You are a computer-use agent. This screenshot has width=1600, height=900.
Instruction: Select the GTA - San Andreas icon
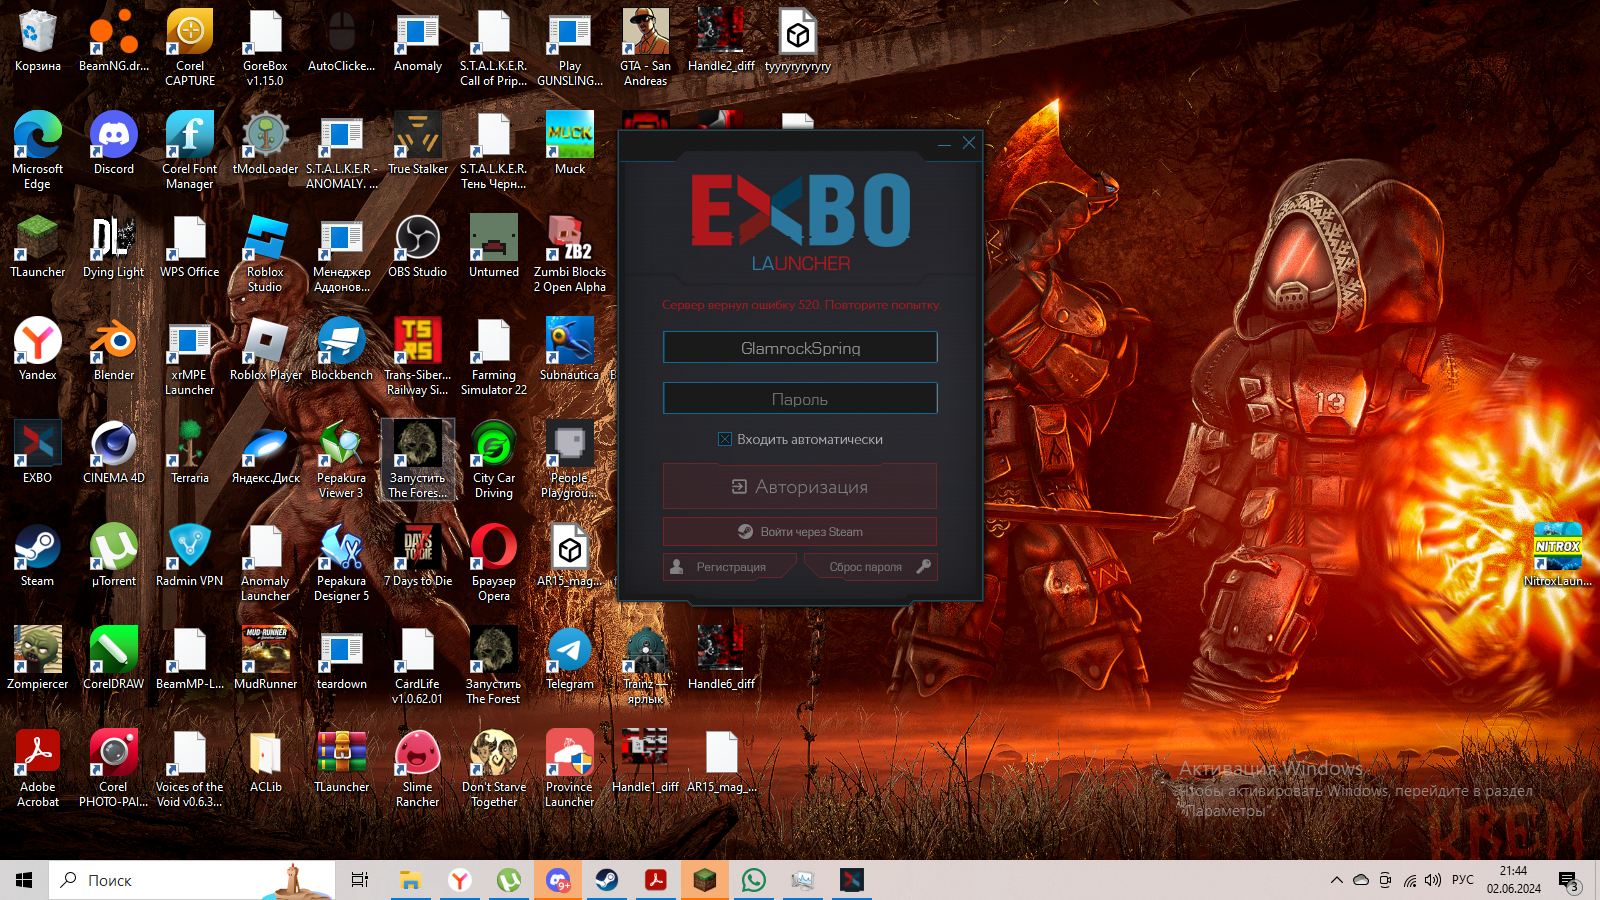pyautogui.click(x=646, y=48)
